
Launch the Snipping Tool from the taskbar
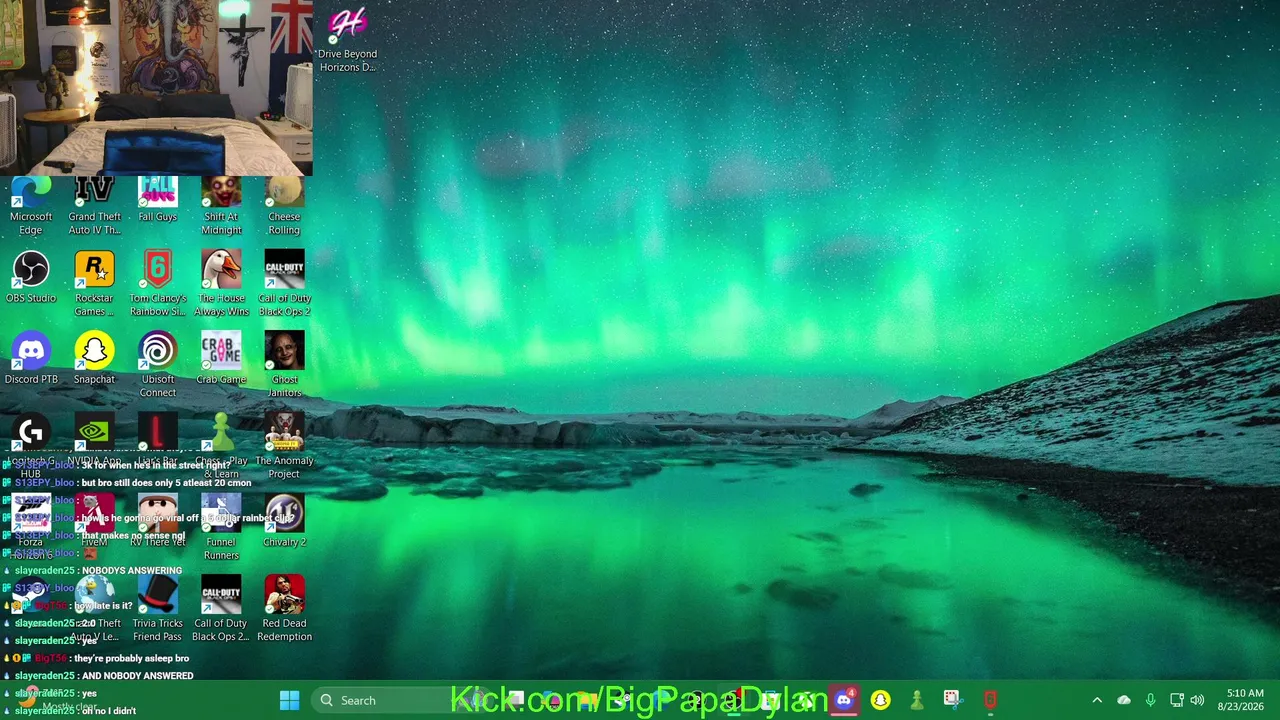point(952,700)
